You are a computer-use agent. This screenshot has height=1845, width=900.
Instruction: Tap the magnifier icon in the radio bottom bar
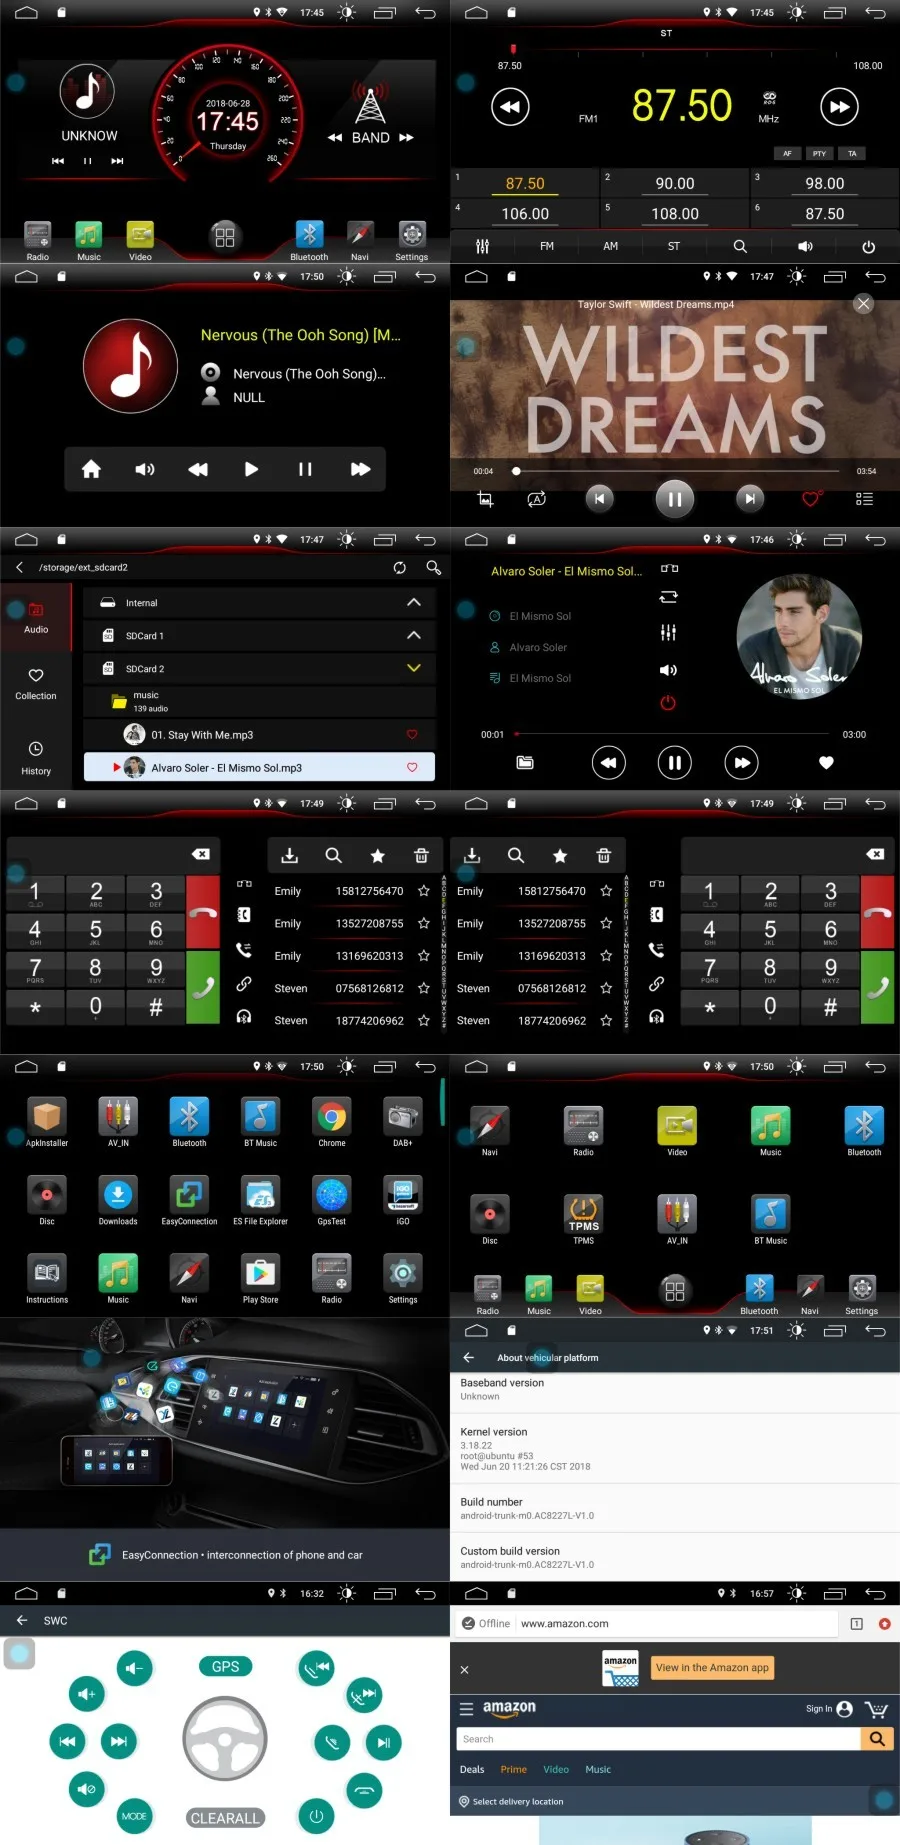coord(740,246)
